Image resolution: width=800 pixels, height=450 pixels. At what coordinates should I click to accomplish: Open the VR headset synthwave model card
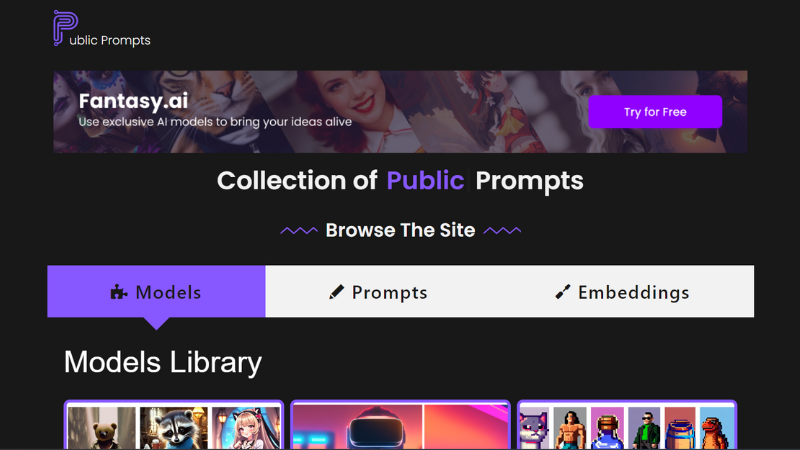401,426
